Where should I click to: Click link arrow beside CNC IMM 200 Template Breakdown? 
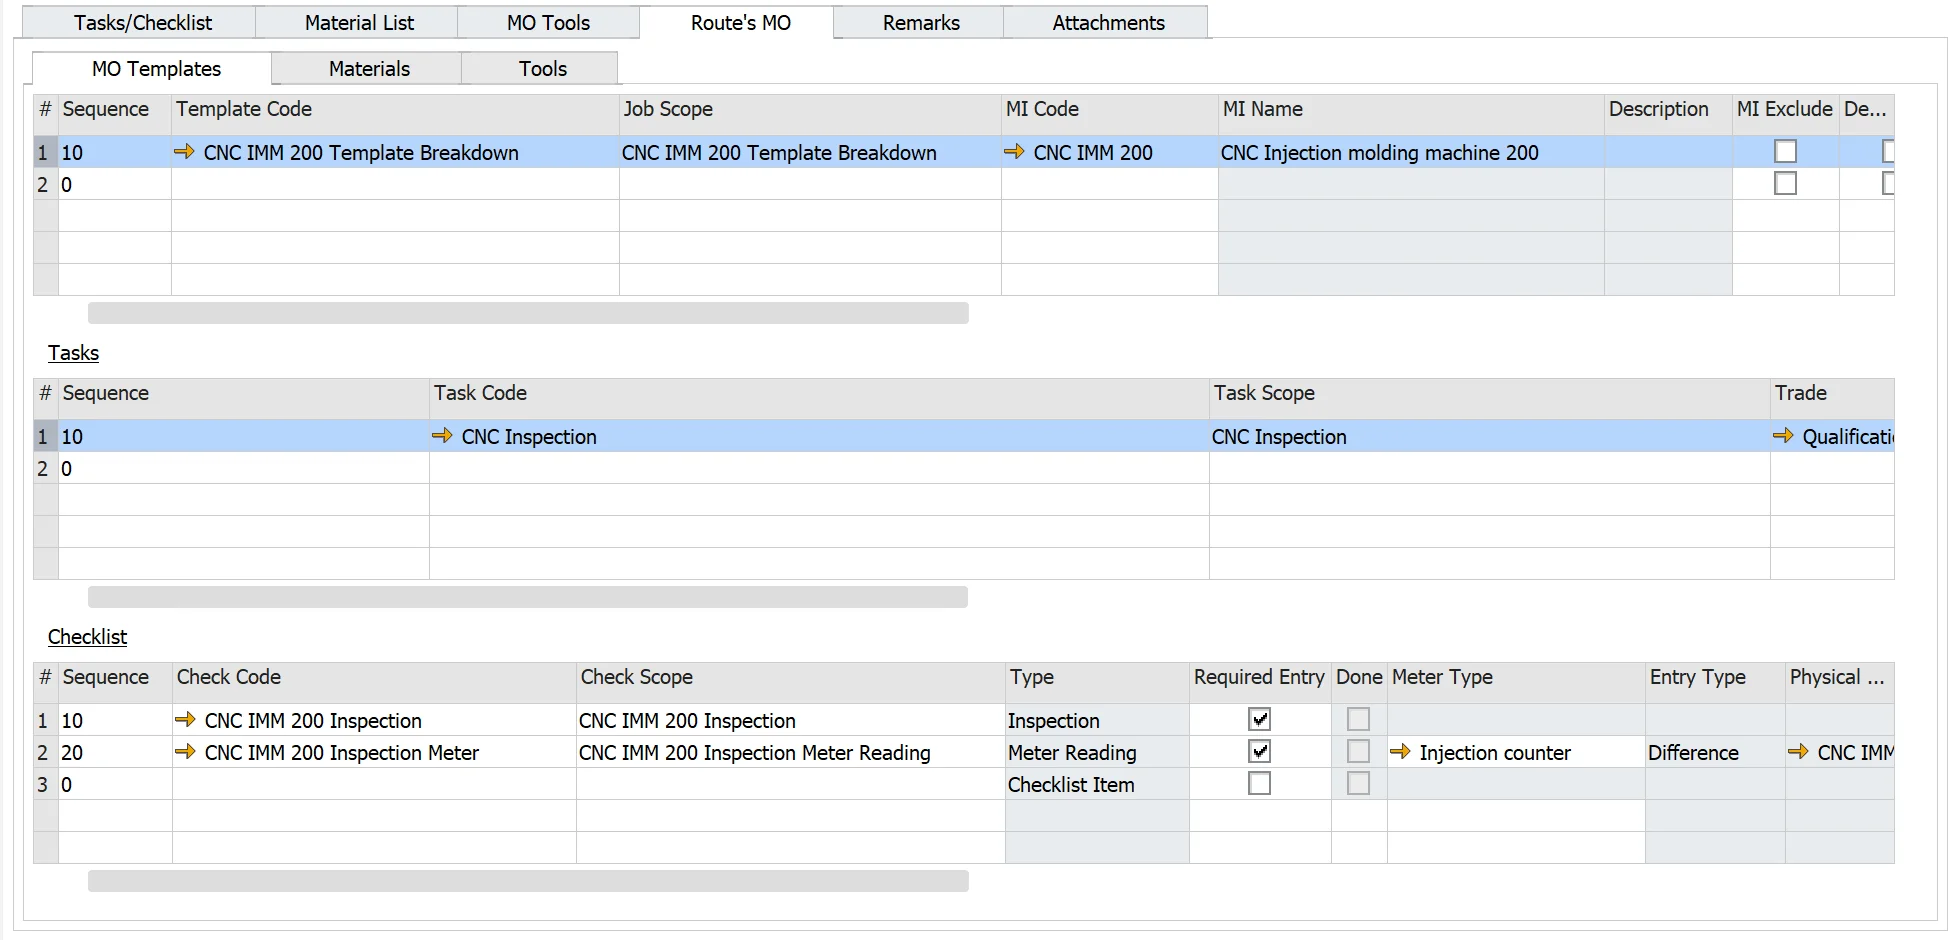click(184, 152)
